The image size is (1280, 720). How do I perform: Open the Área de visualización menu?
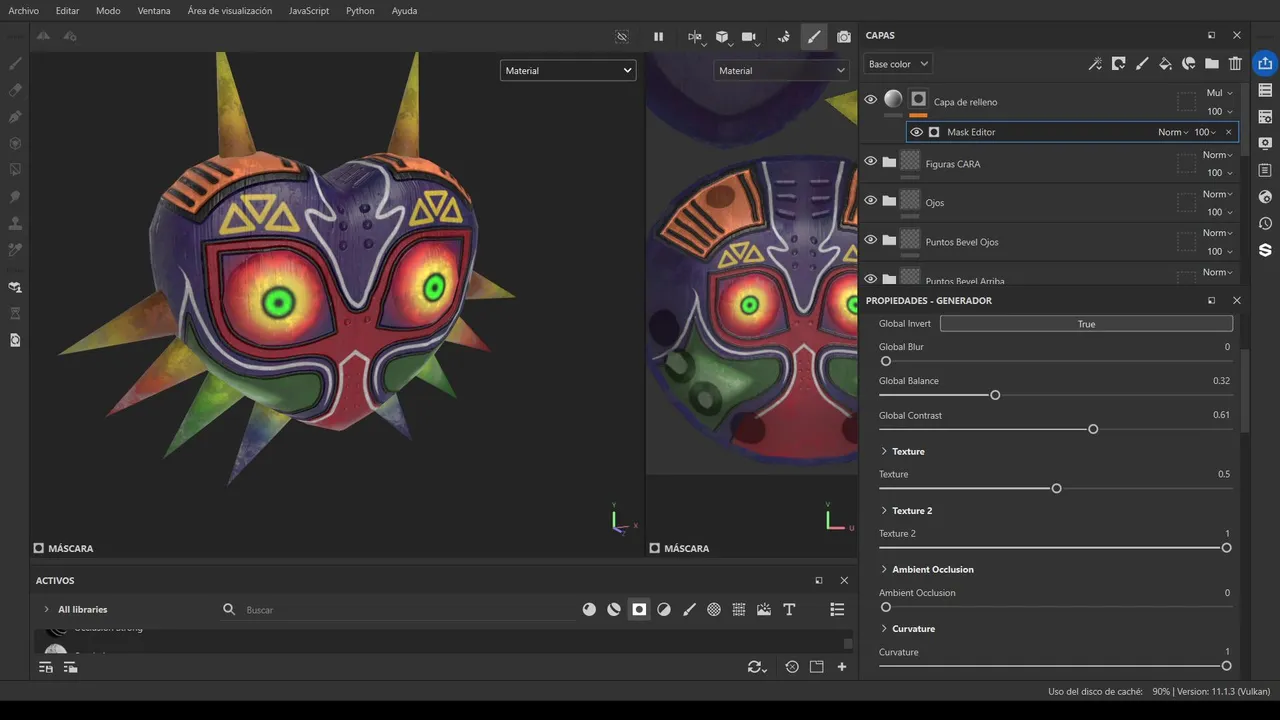(x=230, y=11)
